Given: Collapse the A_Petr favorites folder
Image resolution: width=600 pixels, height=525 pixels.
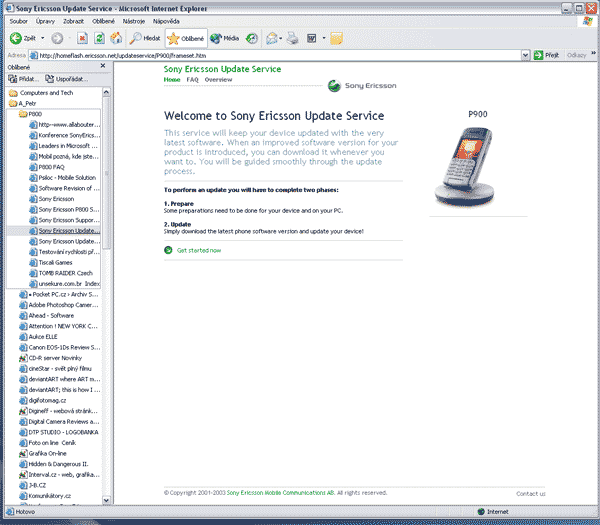Looking at the screenshot, I should 23,103.
